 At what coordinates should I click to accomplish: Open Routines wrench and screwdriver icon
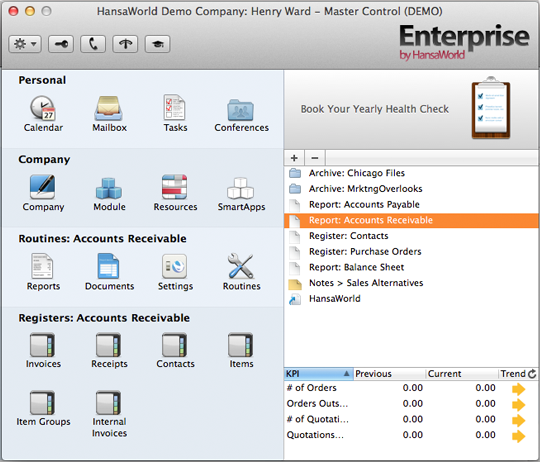[x=241, y=266]
